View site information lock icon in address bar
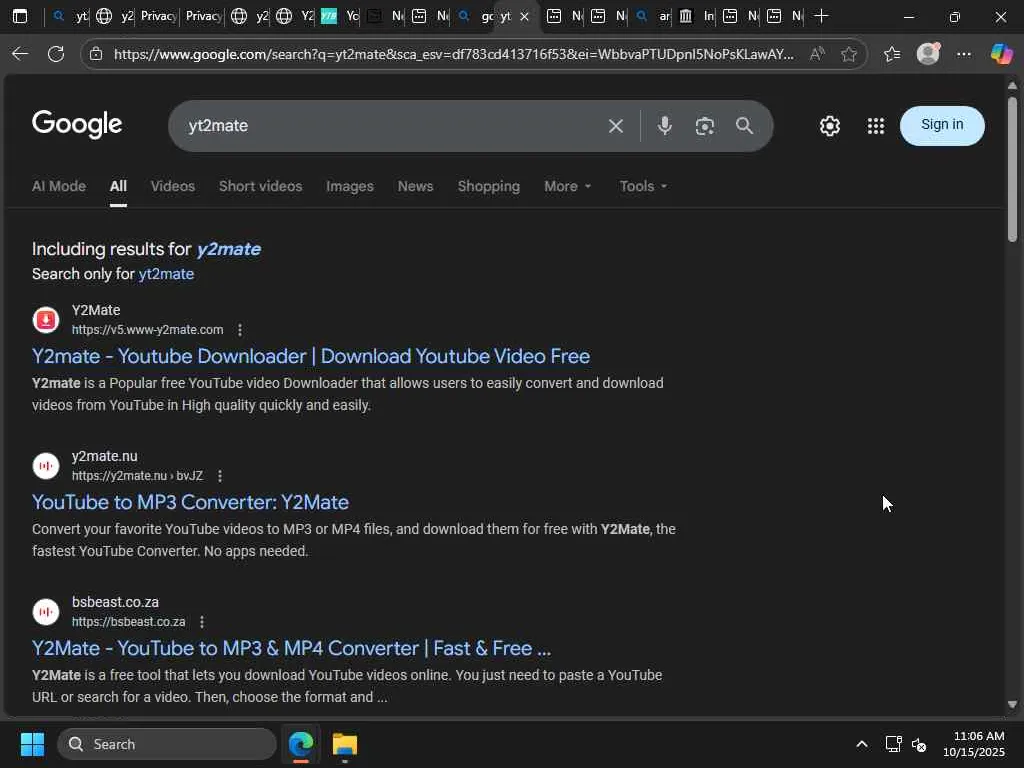The width and height of the screenshot is (1024, 768). click(x=96, y=54)
